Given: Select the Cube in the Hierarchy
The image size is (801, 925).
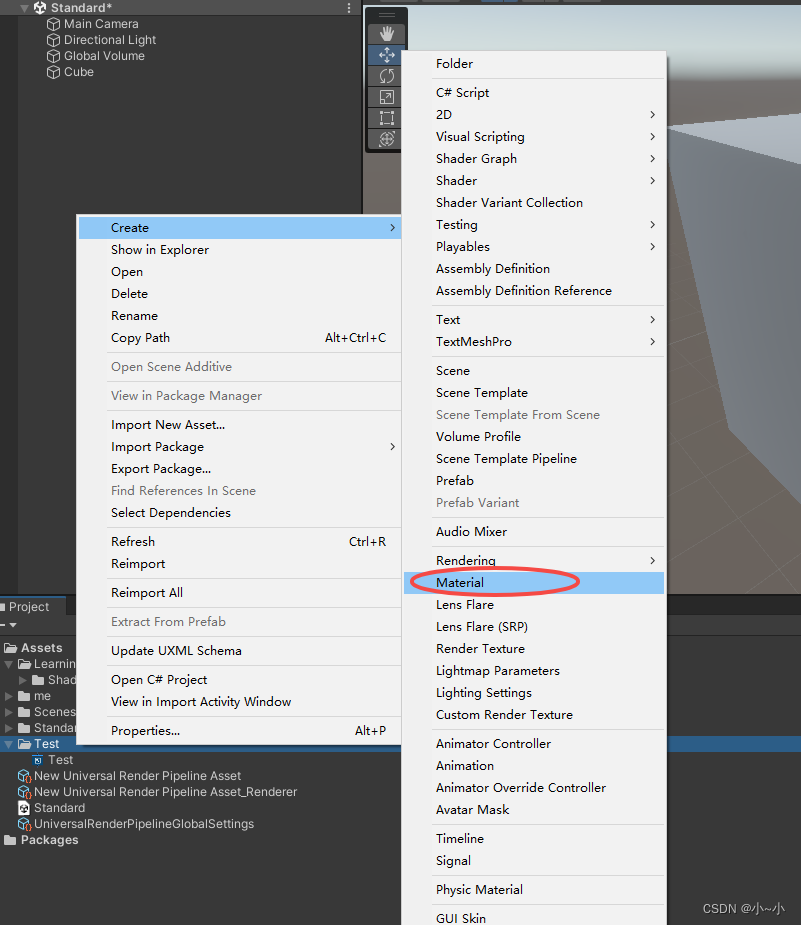Looking at the screenshot, I should 77,71.
